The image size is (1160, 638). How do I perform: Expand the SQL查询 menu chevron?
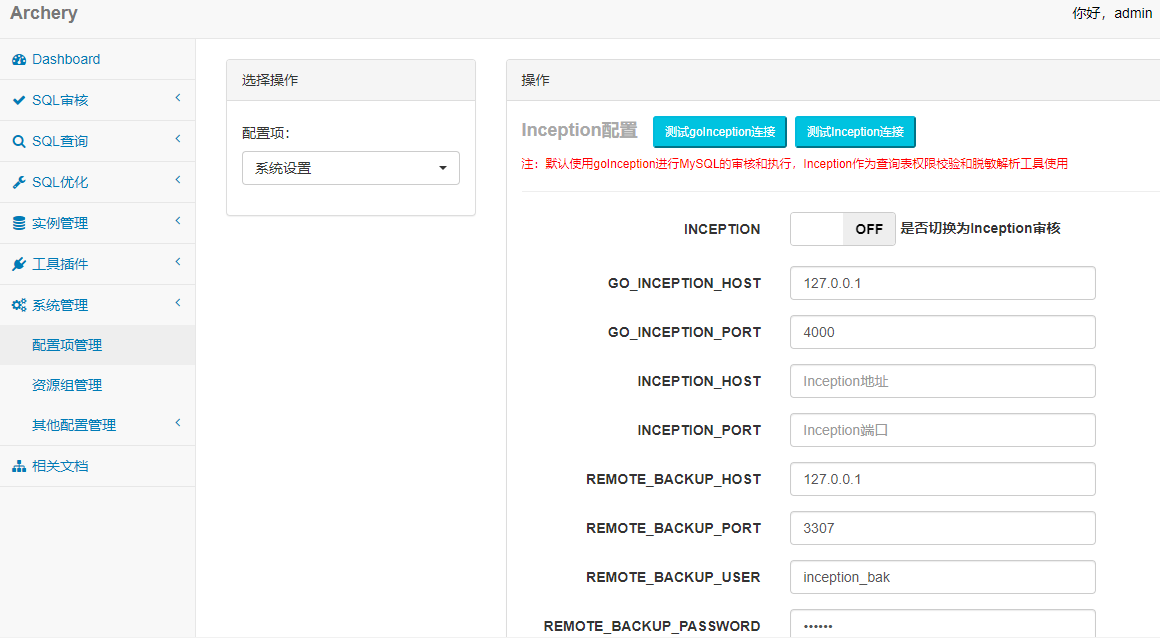[x=178, y=138]
